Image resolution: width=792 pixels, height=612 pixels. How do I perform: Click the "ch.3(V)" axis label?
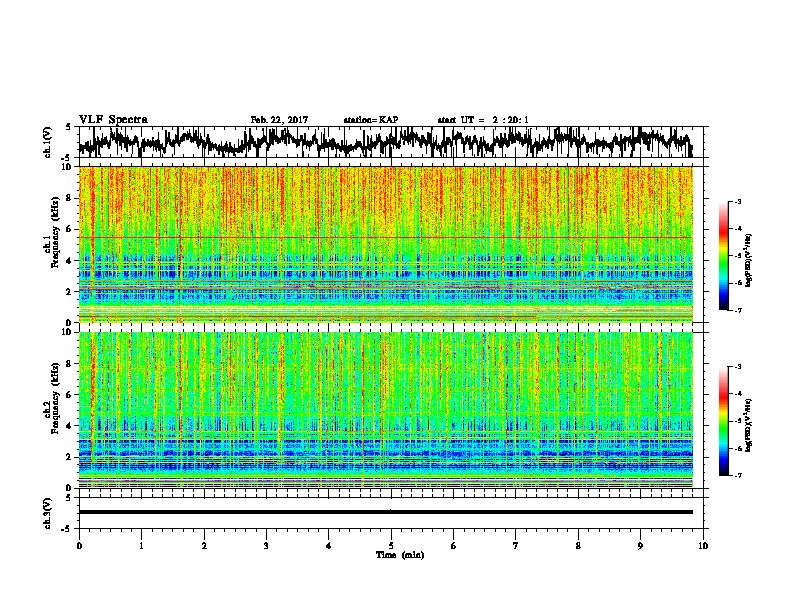[x=48, y=513]
